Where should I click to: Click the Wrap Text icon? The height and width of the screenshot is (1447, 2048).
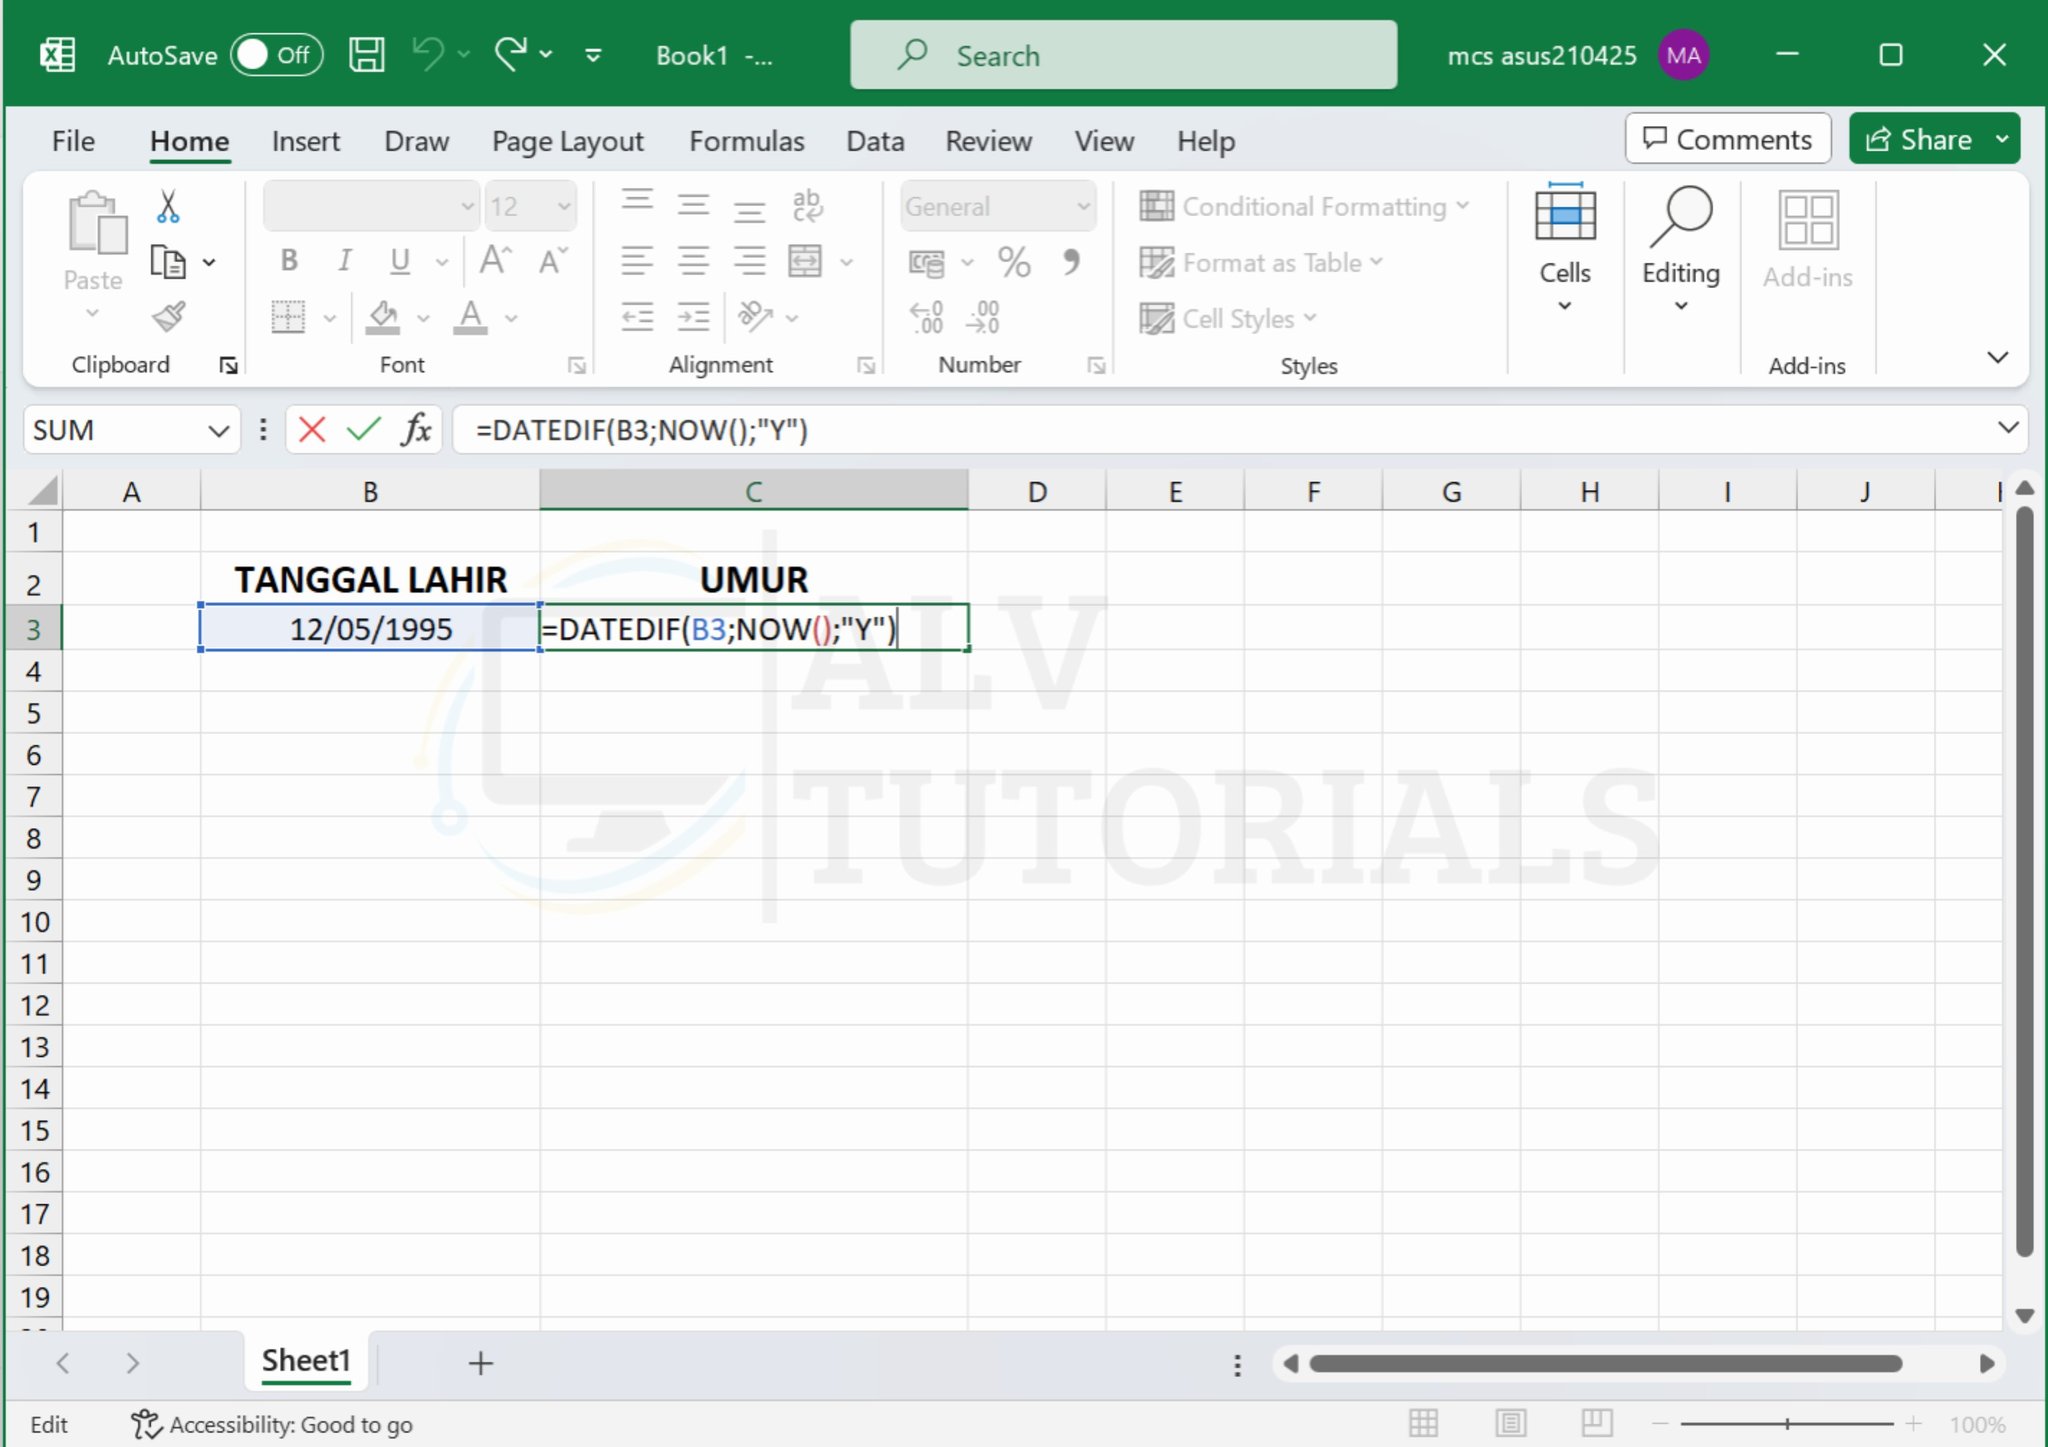click(806, 205)
